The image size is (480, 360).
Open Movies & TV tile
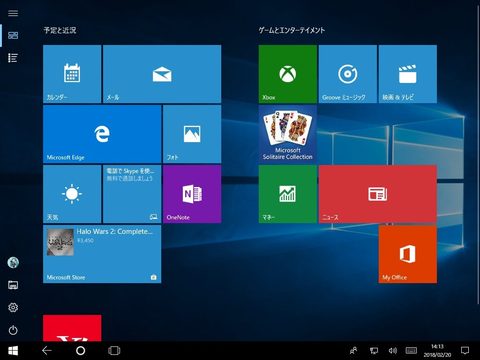click(408, 74)
